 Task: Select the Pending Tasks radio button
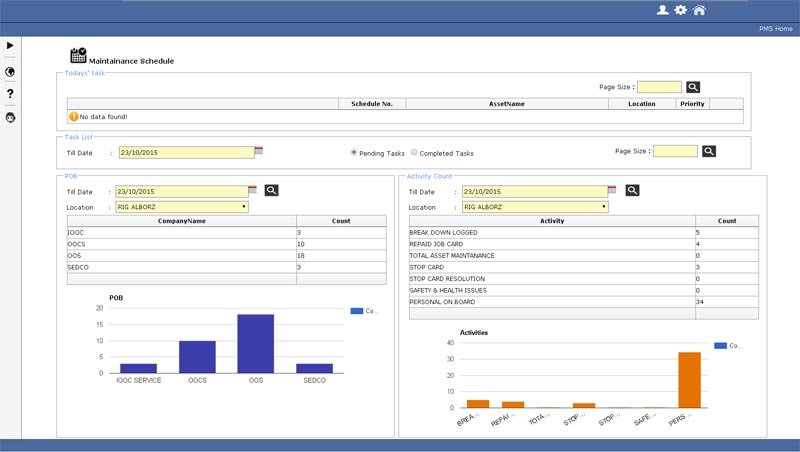click(354, 153)
